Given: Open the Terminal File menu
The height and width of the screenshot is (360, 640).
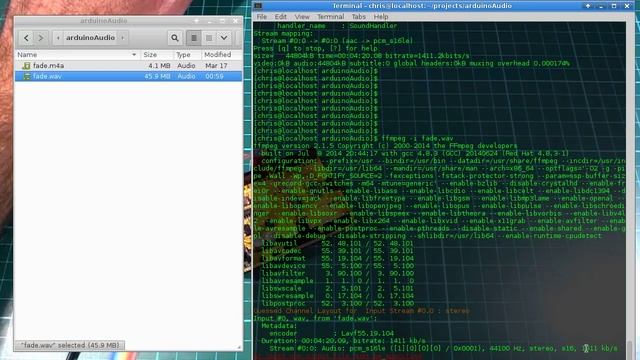Looking at the screenshot, I should tap(262, 17).
